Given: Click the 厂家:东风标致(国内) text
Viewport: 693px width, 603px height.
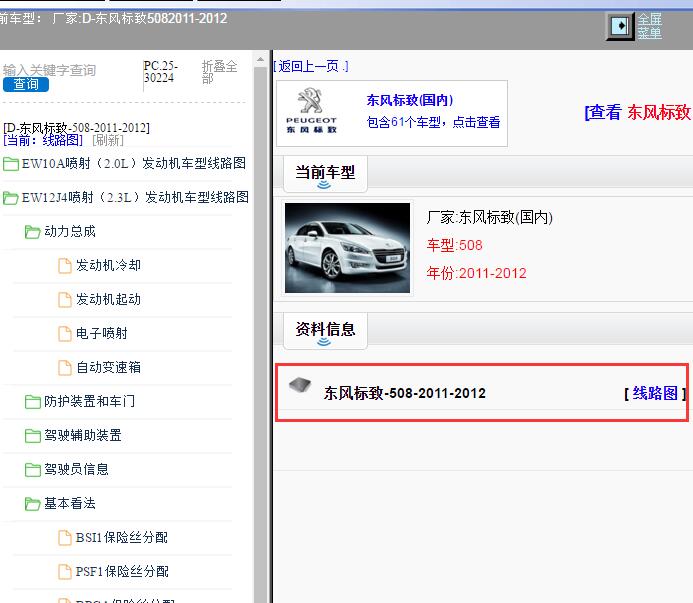Looking at the screenshot, I should (x=490, y=218).
